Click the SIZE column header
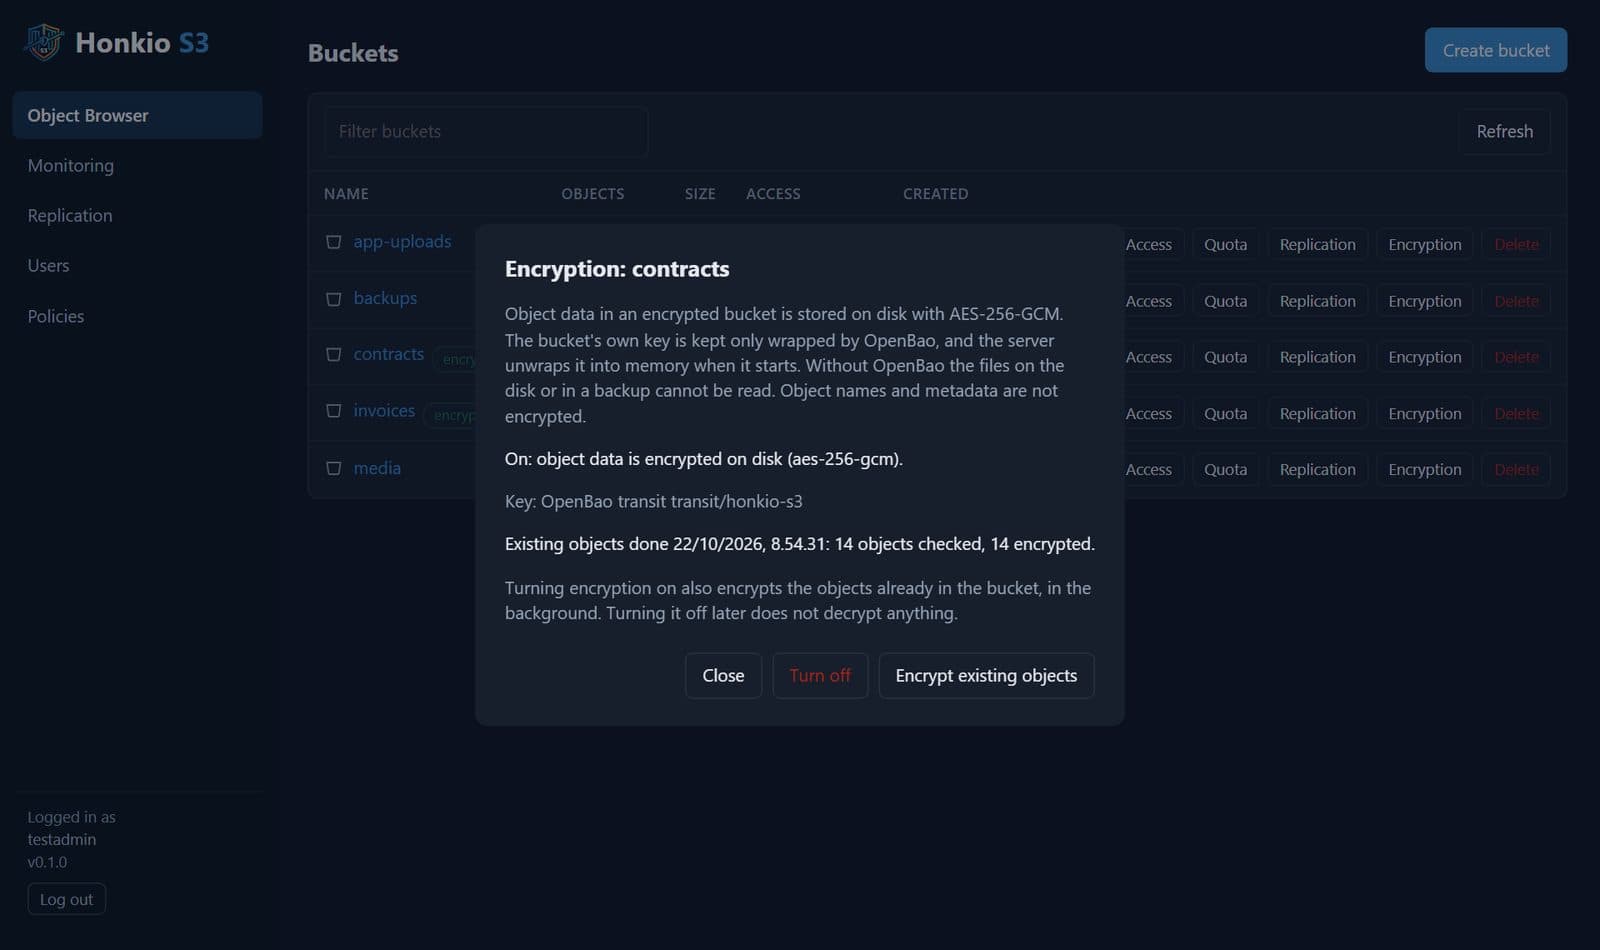The image size is (1600, 950). [x=700, y=194]
